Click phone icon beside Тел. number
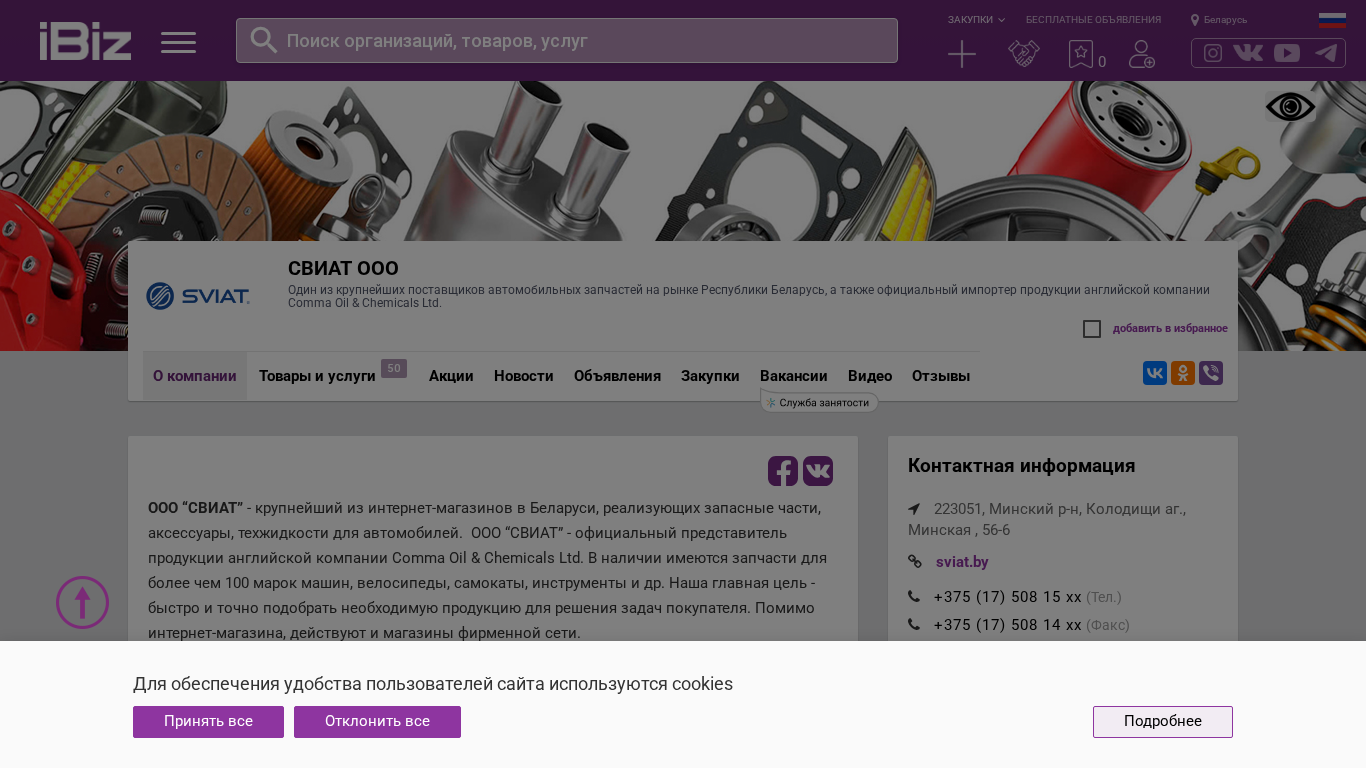 914,597
